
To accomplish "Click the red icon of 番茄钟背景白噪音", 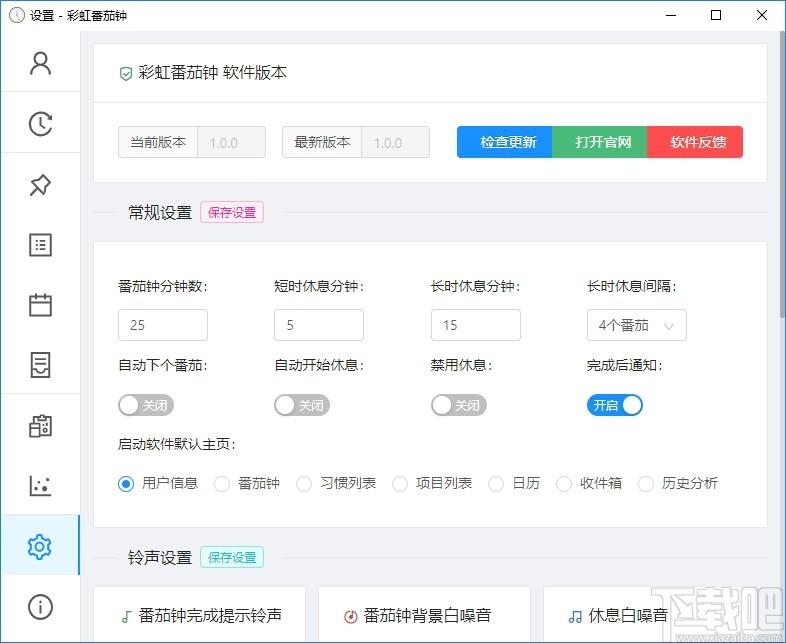I will (351, 616).
